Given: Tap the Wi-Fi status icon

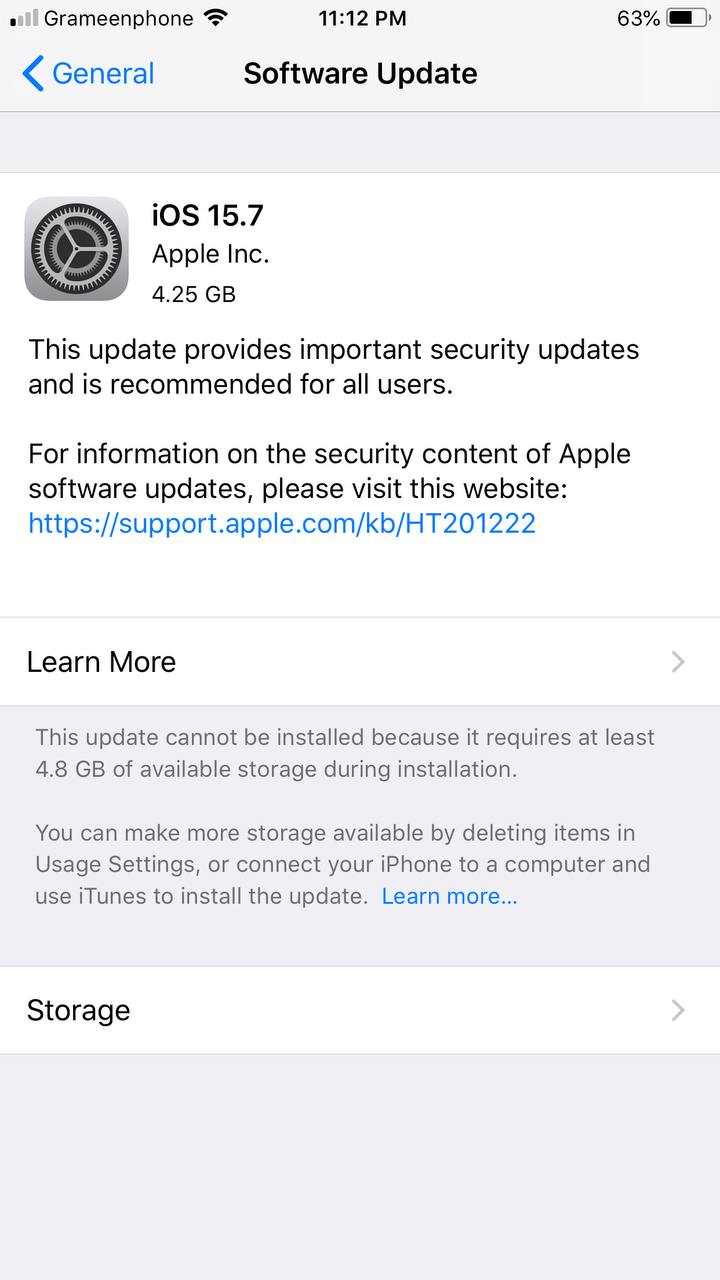Looking at the screenshot, I should tap(215, 18).
